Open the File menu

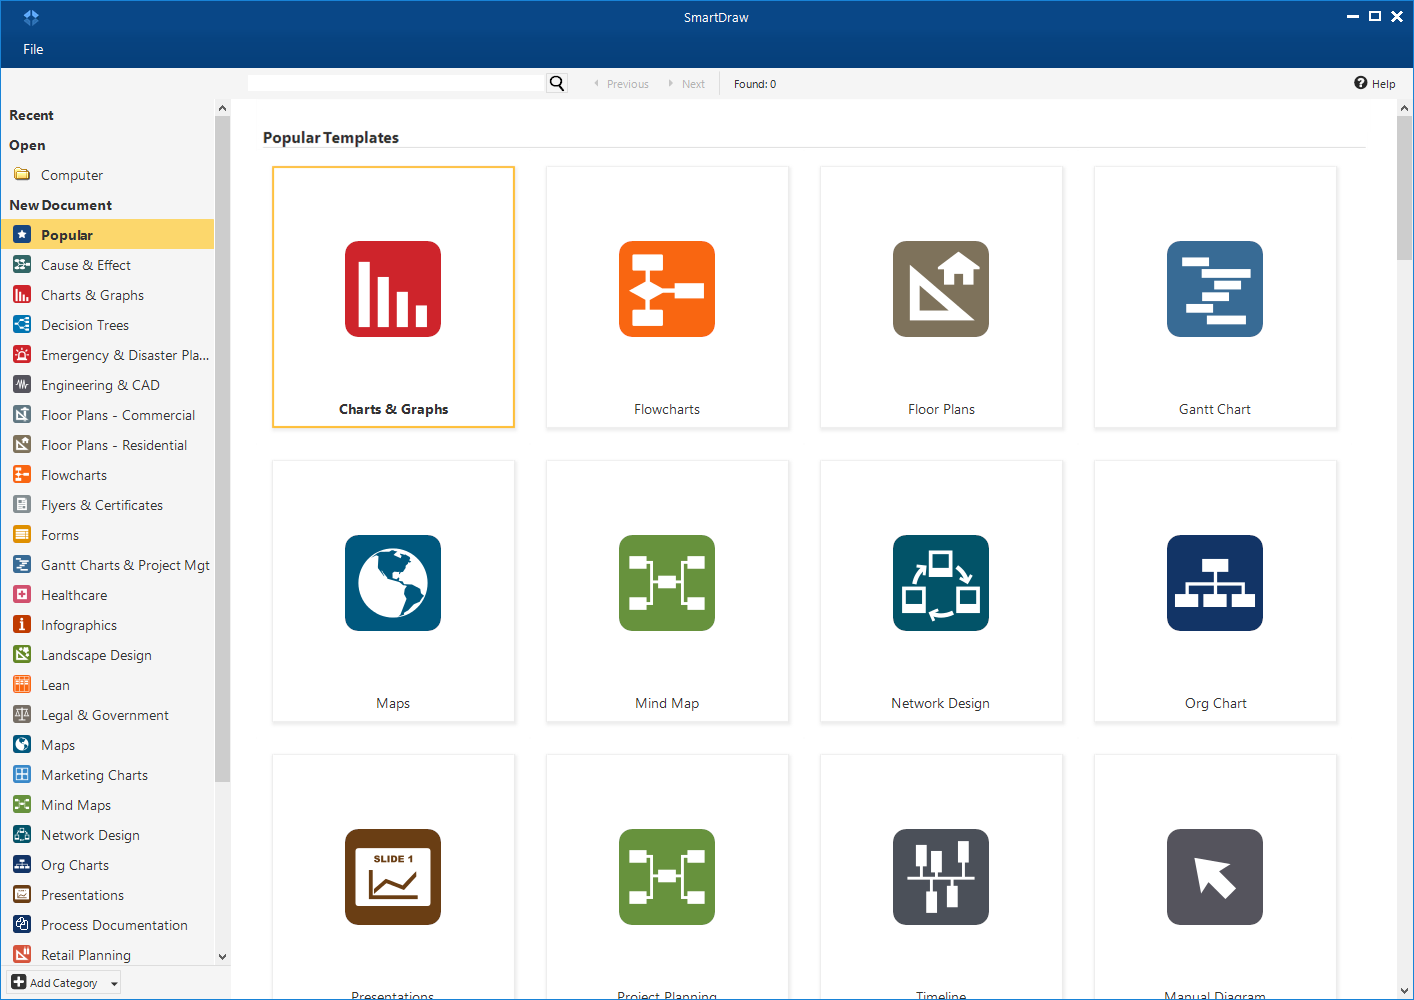coord(33,49)
